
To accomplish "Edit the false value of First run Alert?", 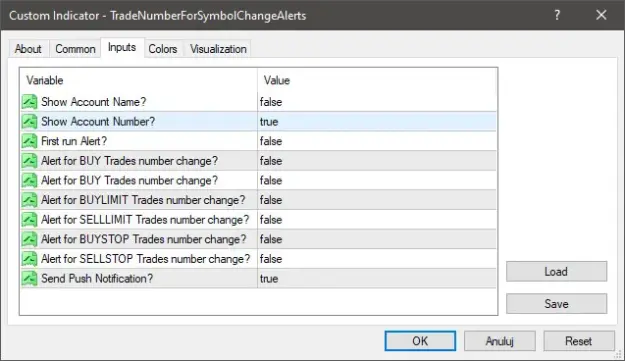I will pos(377,141).
